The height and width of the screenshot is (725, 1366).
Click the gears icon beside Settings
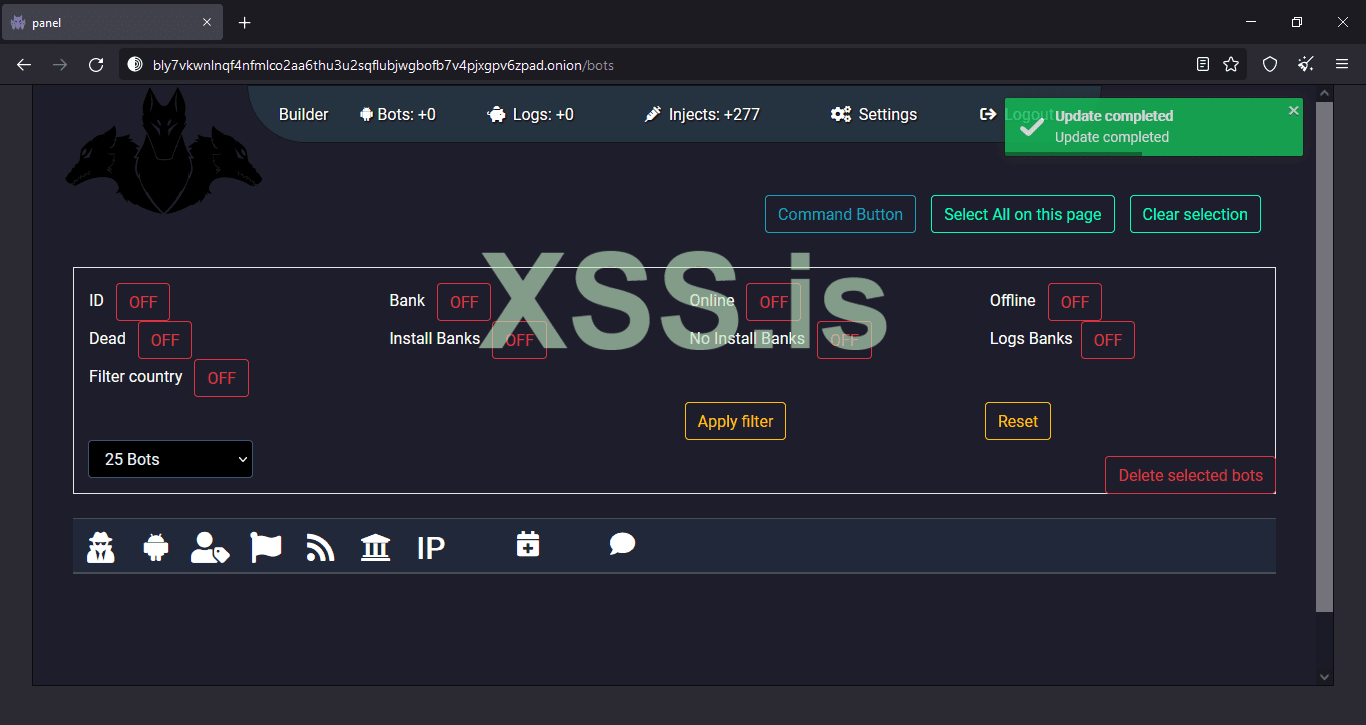click(841, 115)
